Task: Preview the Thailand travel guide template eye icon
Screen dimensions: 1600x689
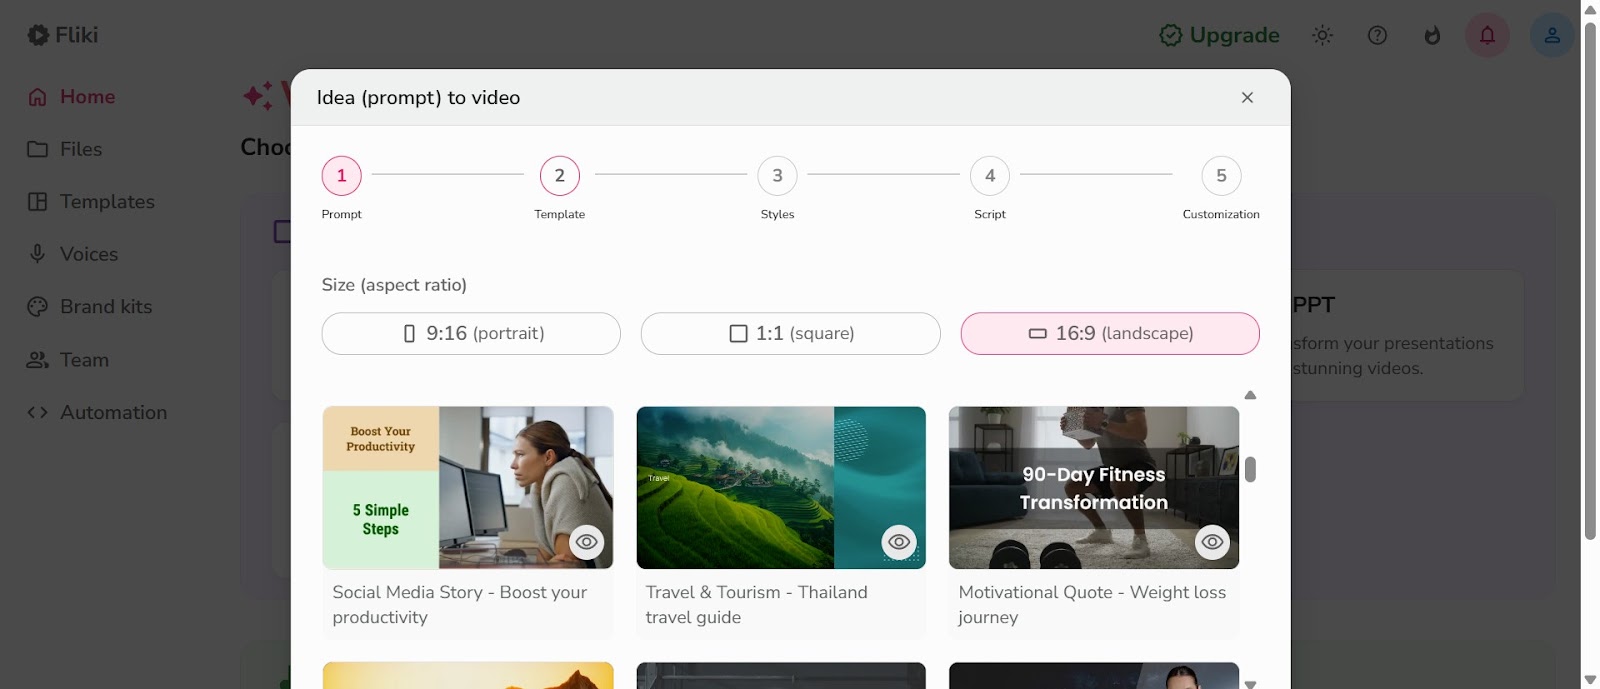Action: coord(899,542)
